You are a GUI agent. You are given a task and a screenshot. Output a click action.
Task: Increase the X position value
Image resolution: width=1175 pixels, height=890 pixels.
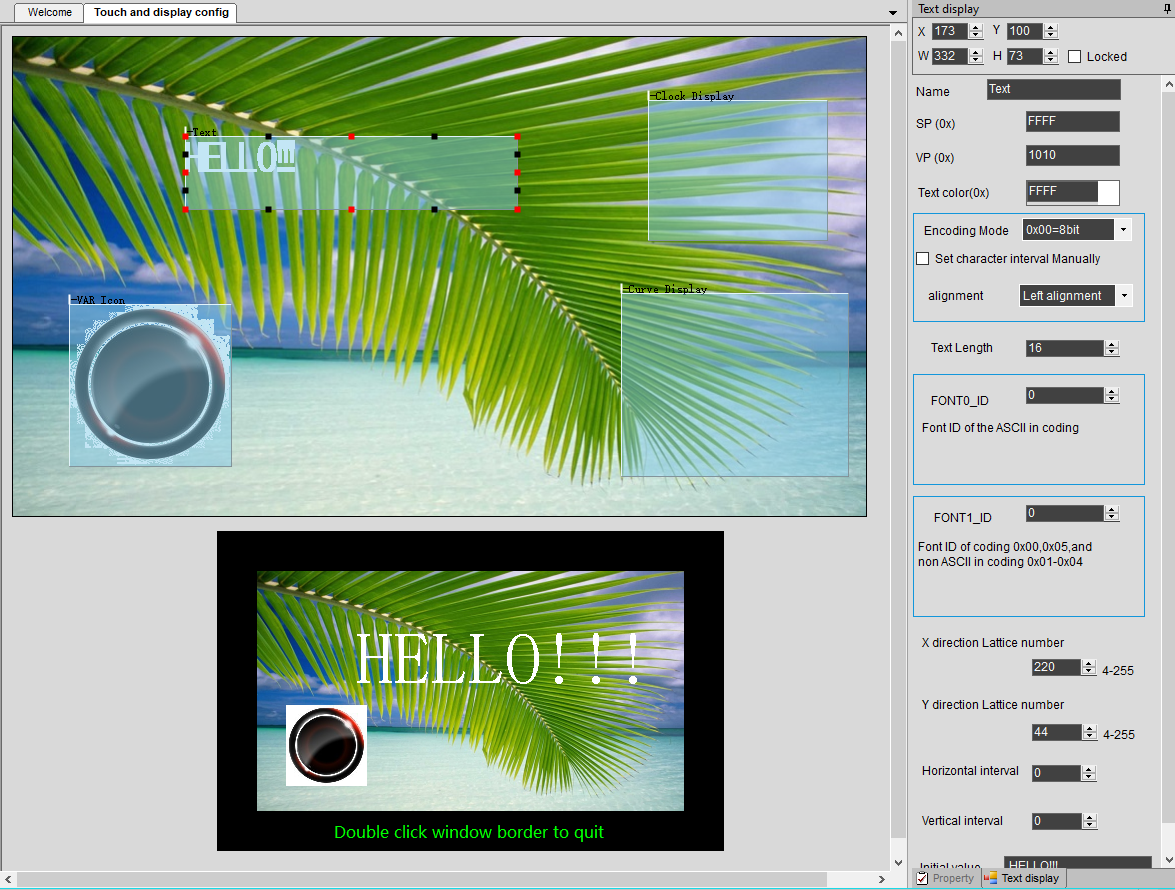[976, 28]
